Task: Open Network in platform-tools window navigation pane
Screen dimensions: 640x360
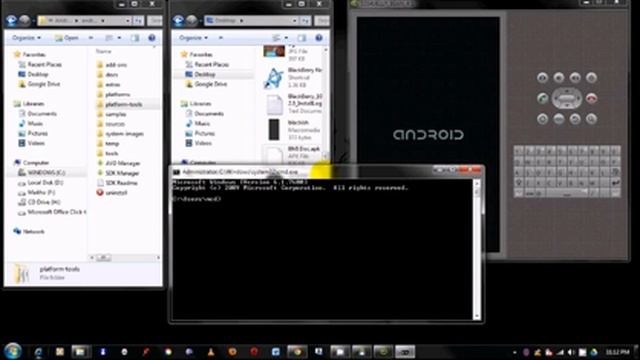Action: pyautogui.click(x=29, y=231)
